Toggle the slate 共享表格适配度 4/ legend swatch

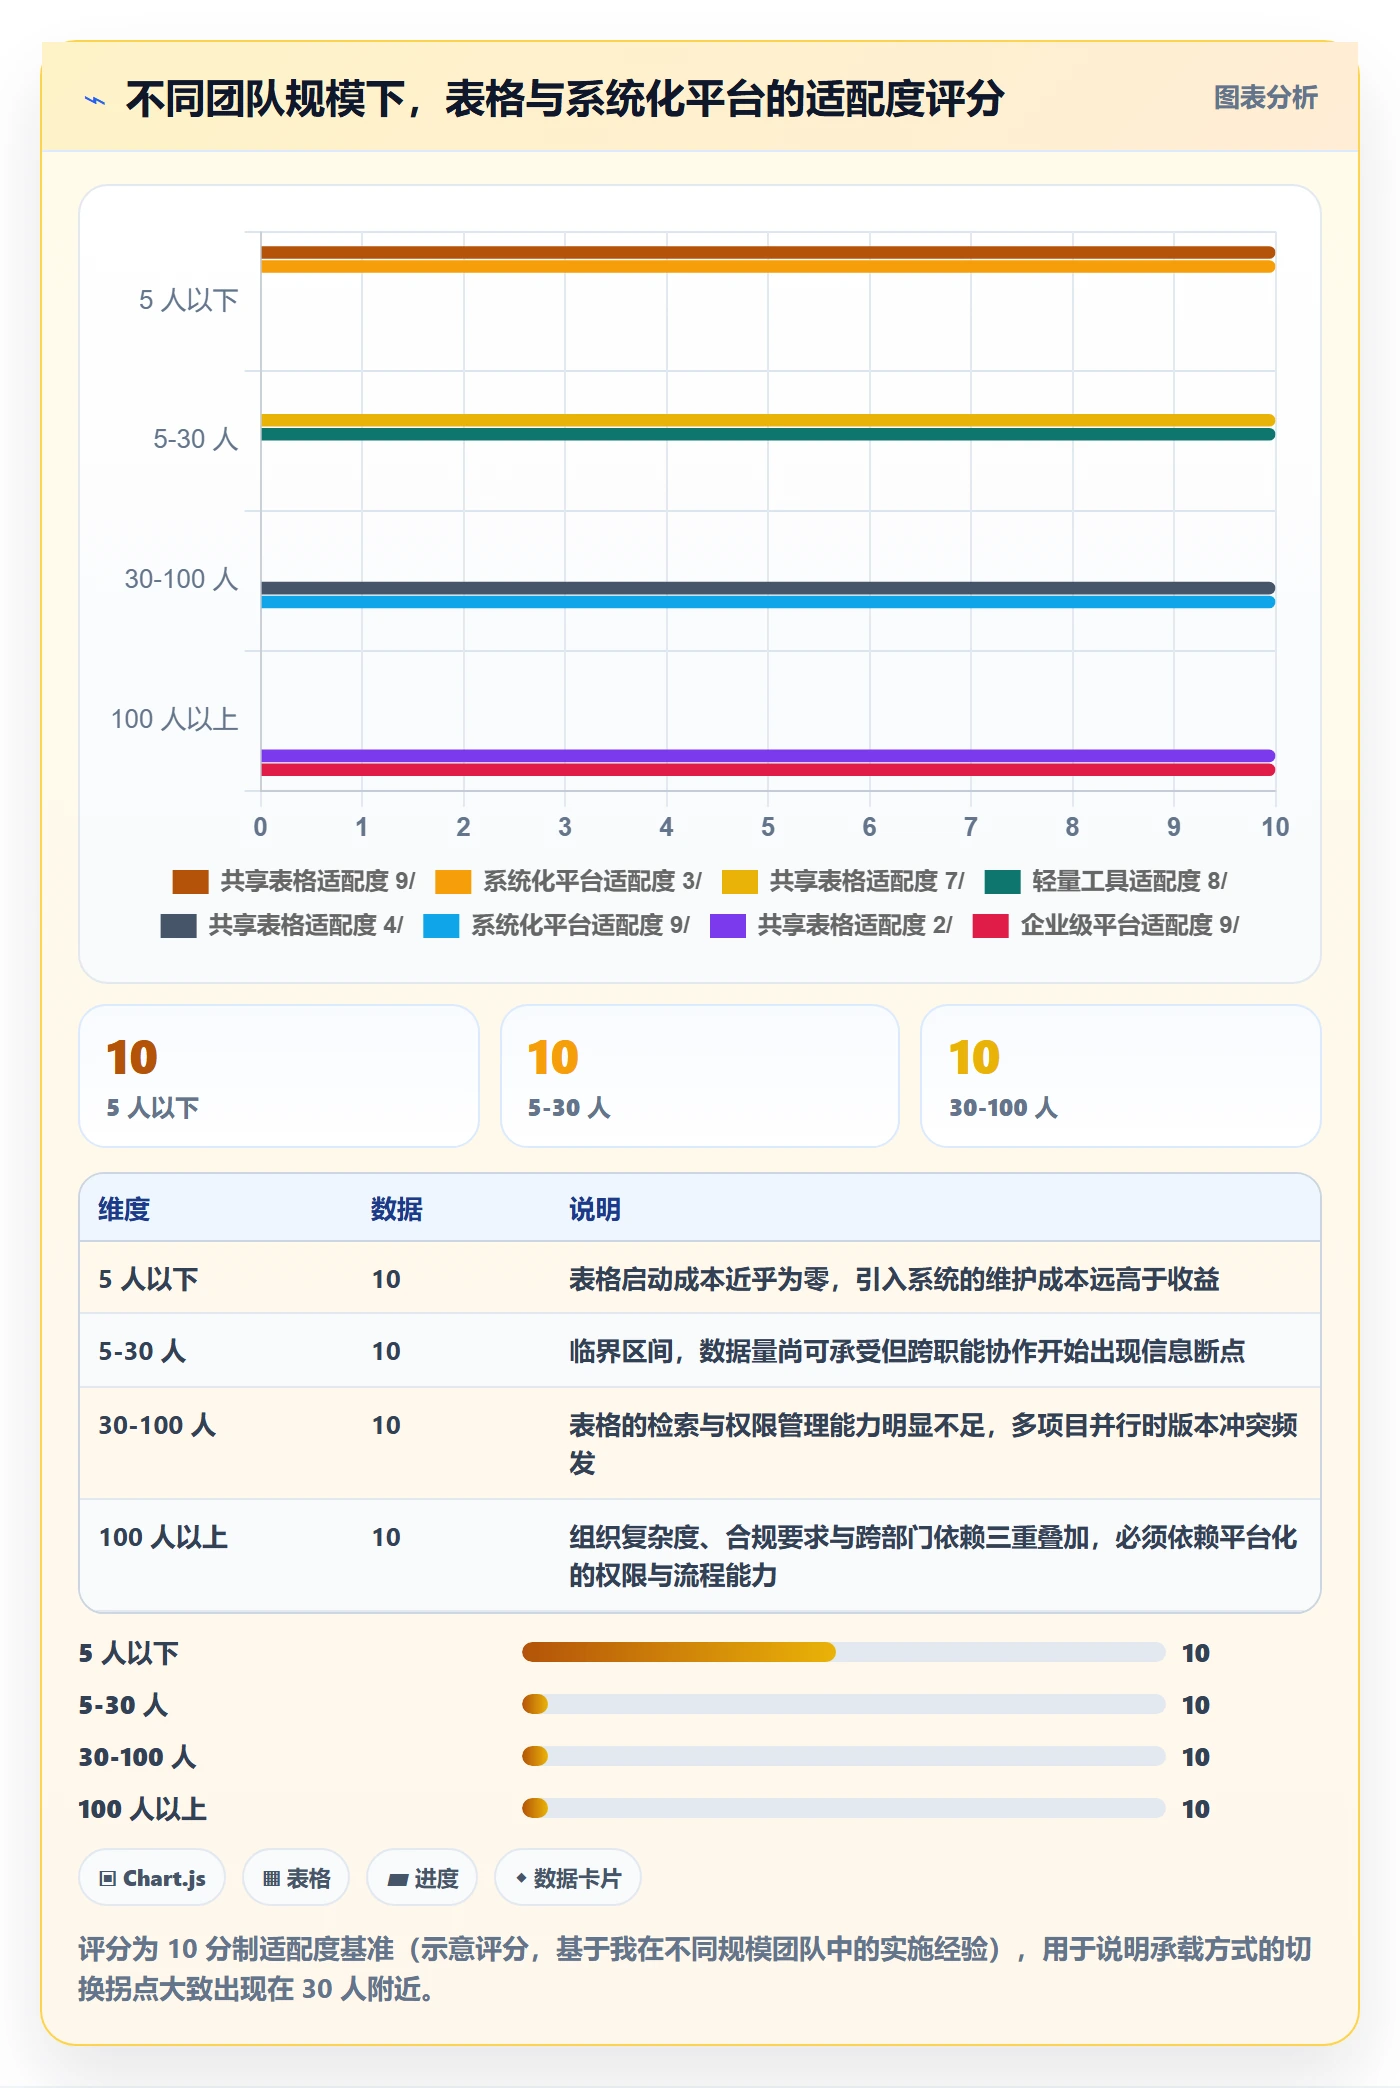[x=178, y=925]
